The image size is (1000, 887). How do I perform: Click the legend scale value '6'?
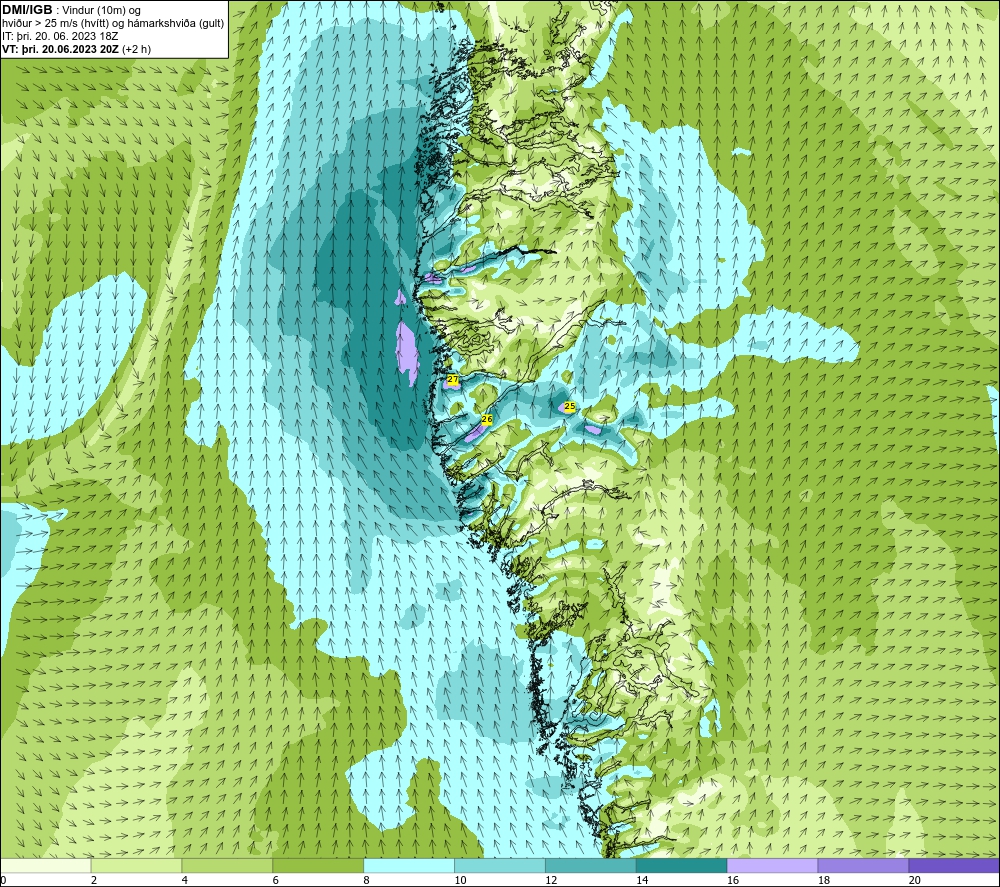tap(276, 881)
